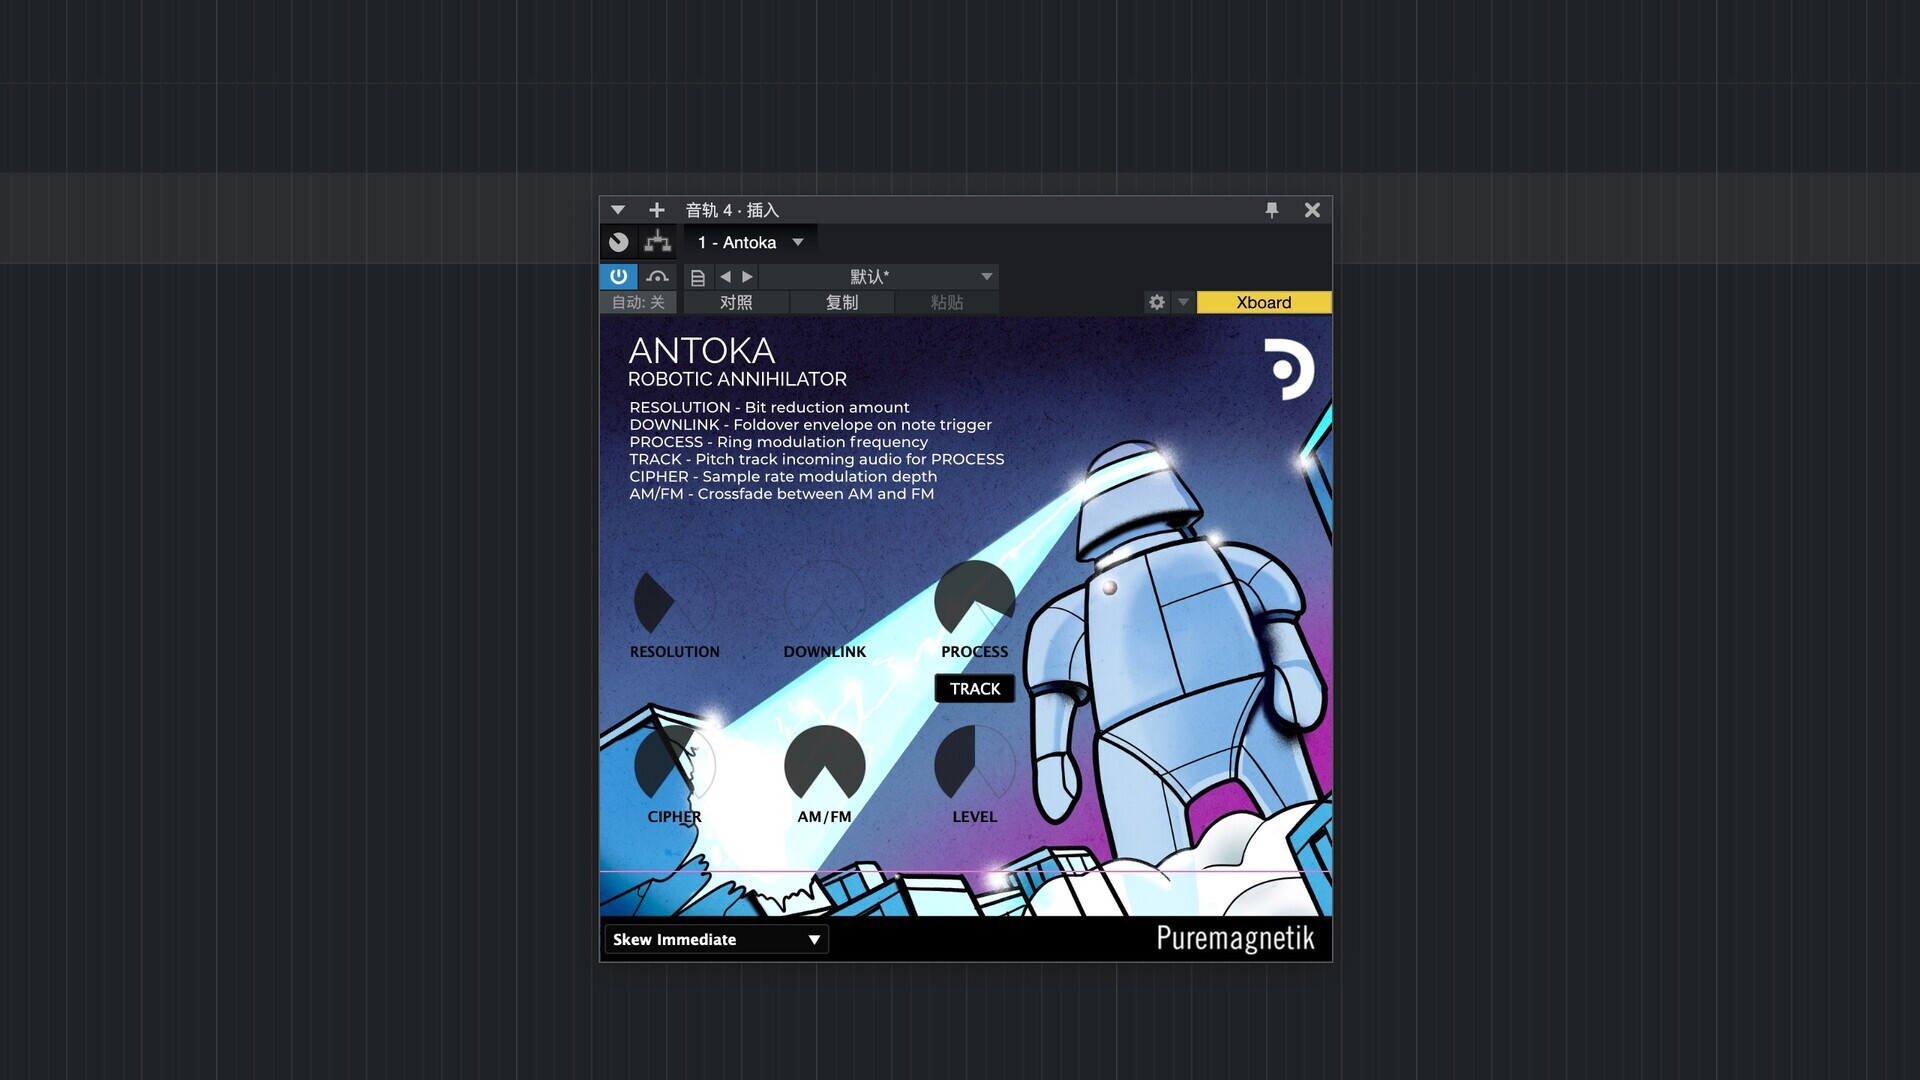This screenshot has height=1080, width=1920.
Task: Open the gear settings icon
Action: click(x=1157, y=302)
